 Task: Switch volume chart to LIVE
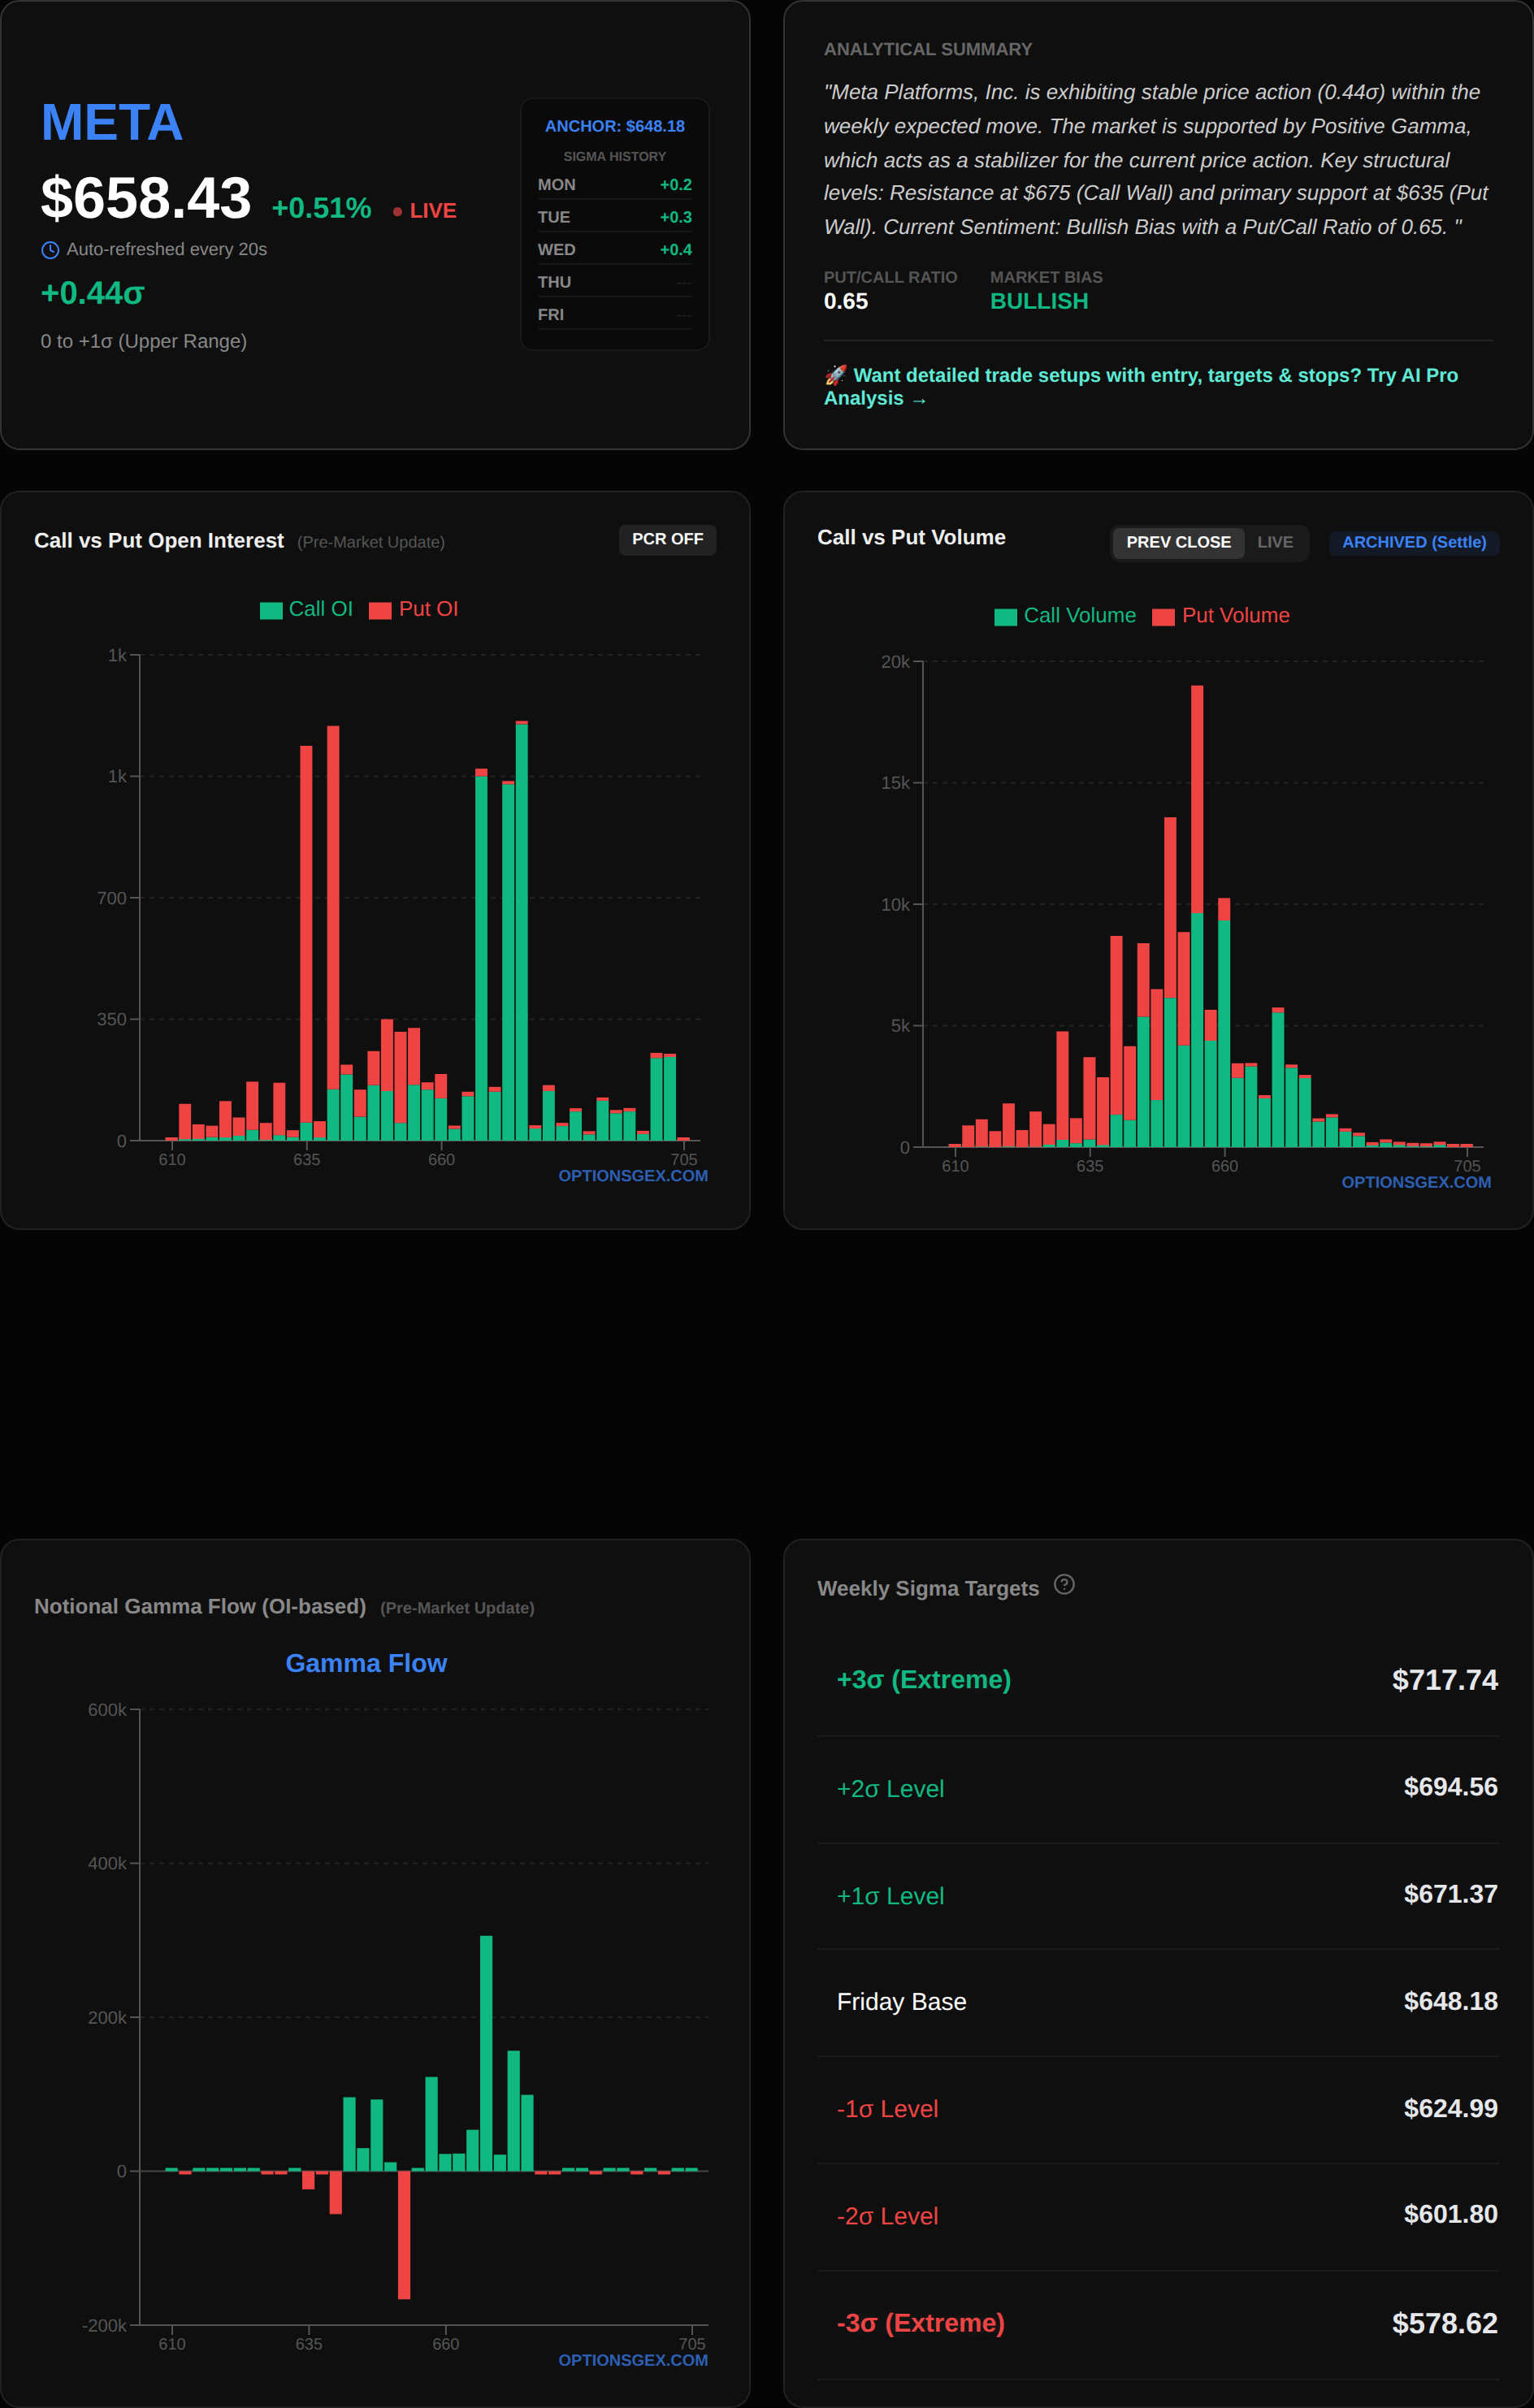coord(1274,542)
